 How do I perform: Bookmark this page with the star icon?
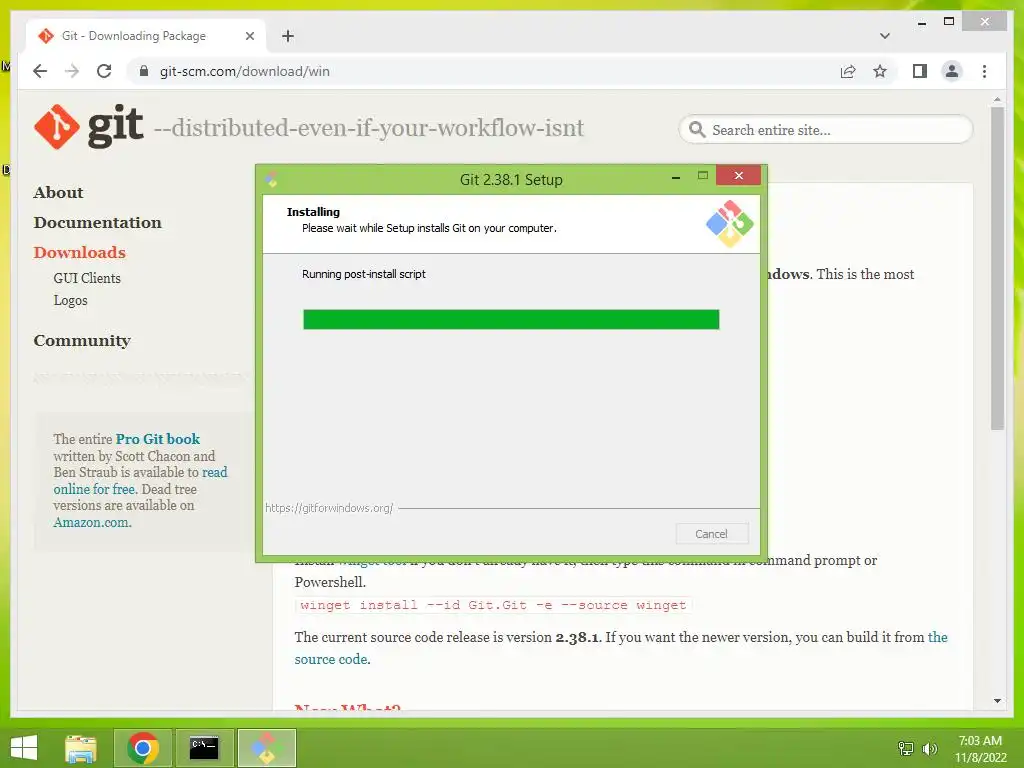tap(880, 71)
